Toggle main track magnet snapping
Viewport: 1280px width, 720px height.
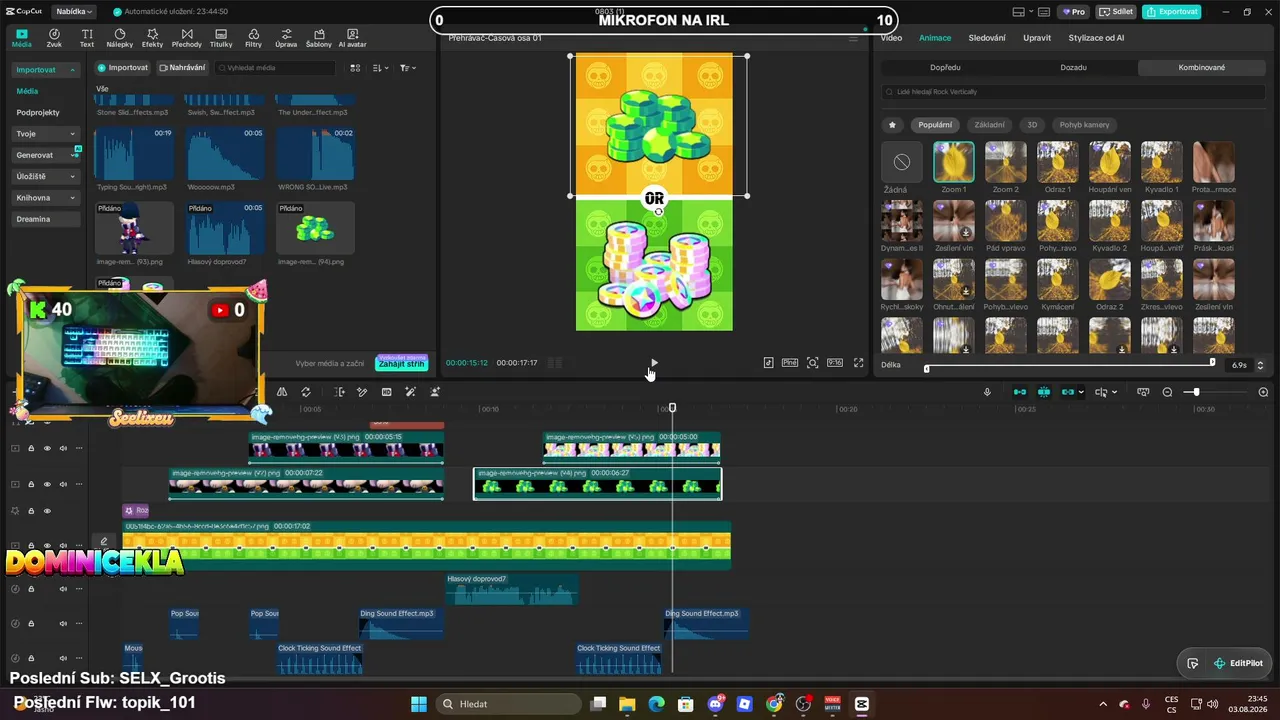click(1020, 392)
